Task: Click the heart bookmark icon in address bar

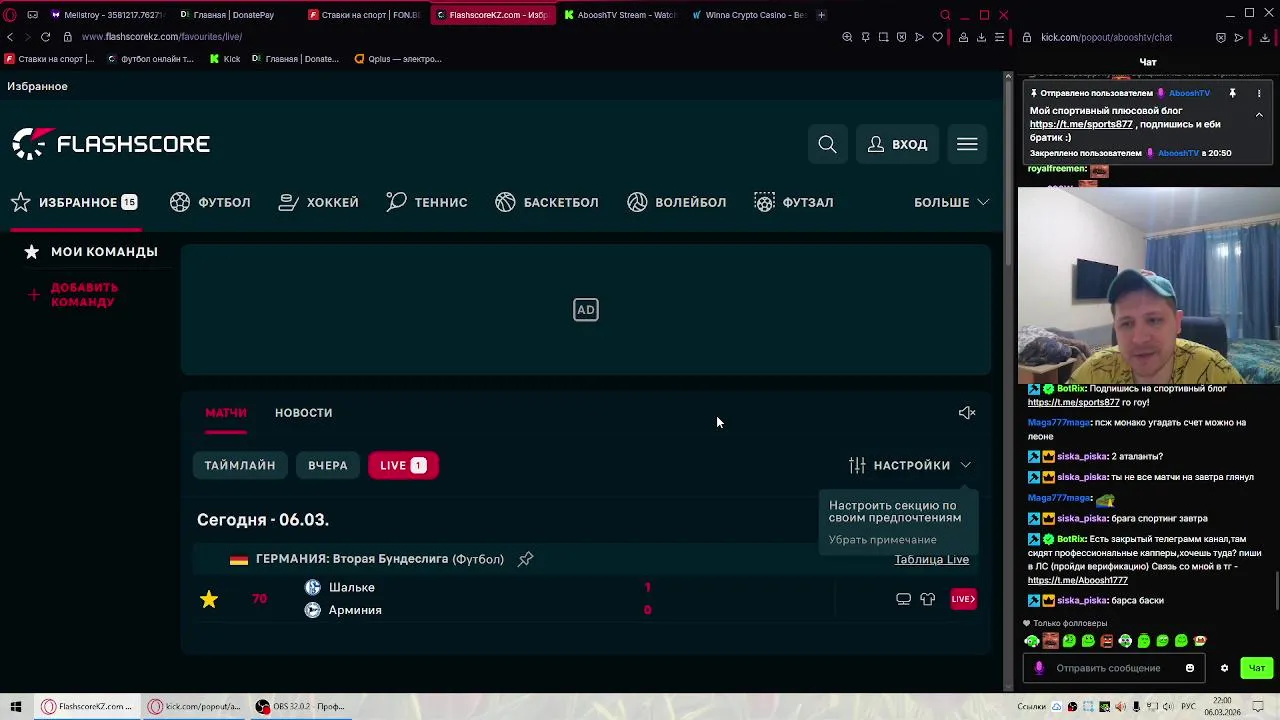Action: tap(938, 37)
